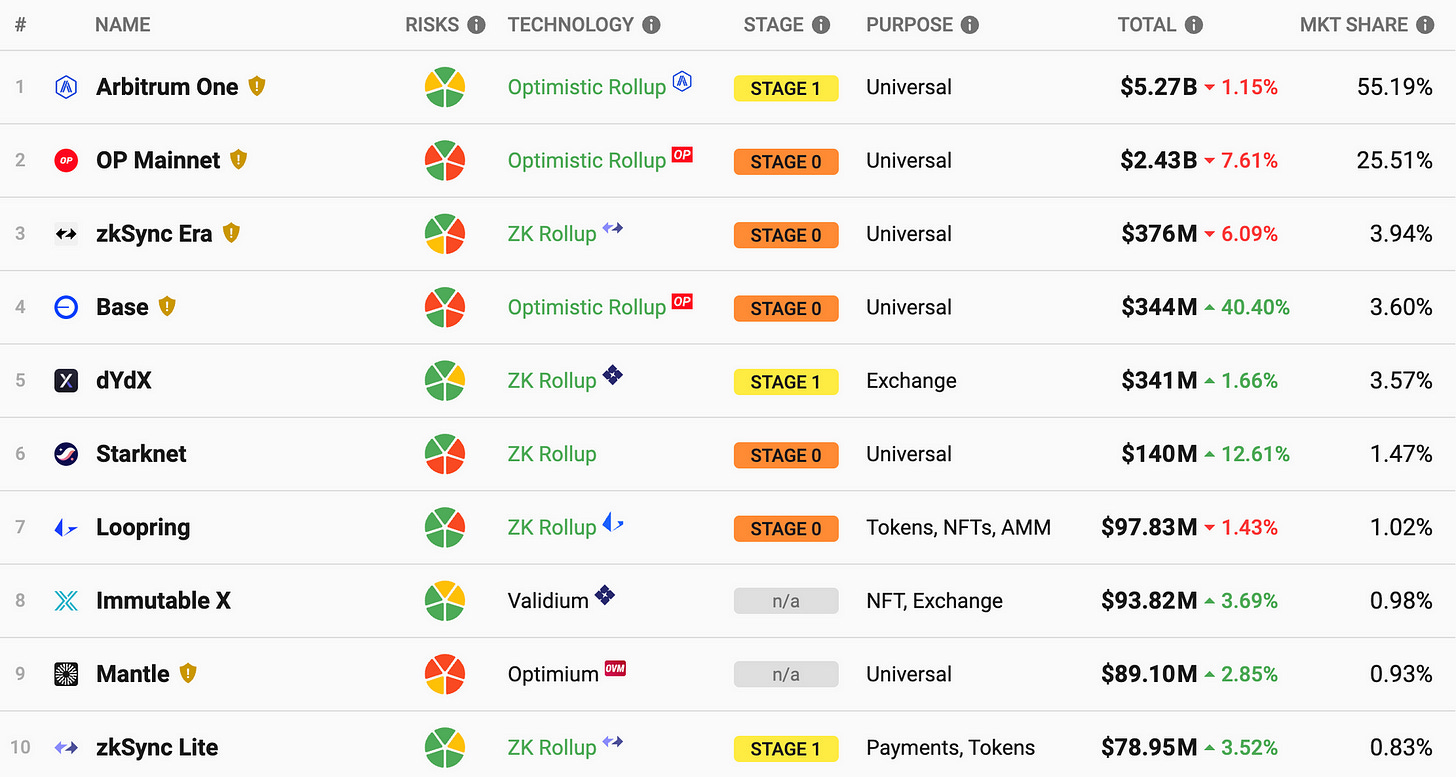Click the Arbitrum One project logo
Image resolution: width=1456 pixels, height=777 pixels.
pyautogui.click(x=66, y=87)
